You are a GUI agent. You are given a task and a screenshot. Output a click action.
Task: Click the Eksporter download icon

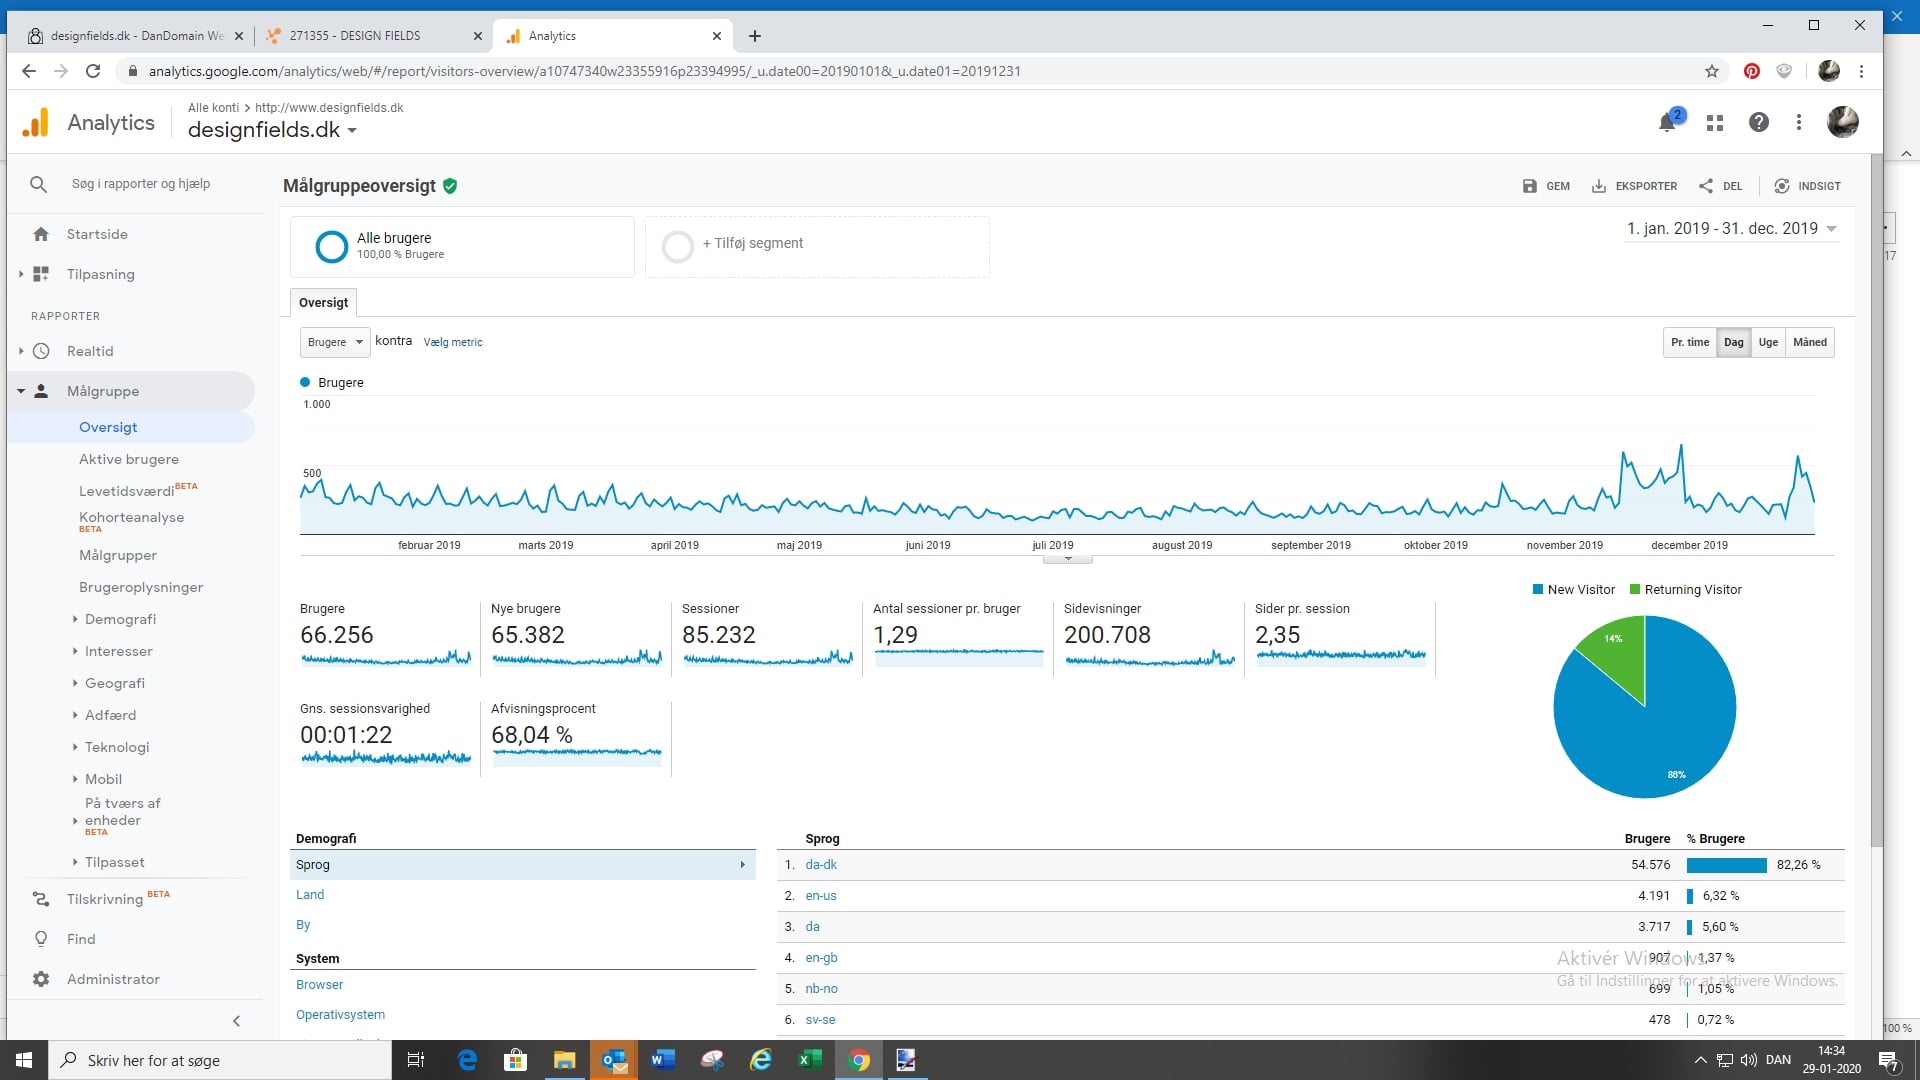tap(1599, 186)
